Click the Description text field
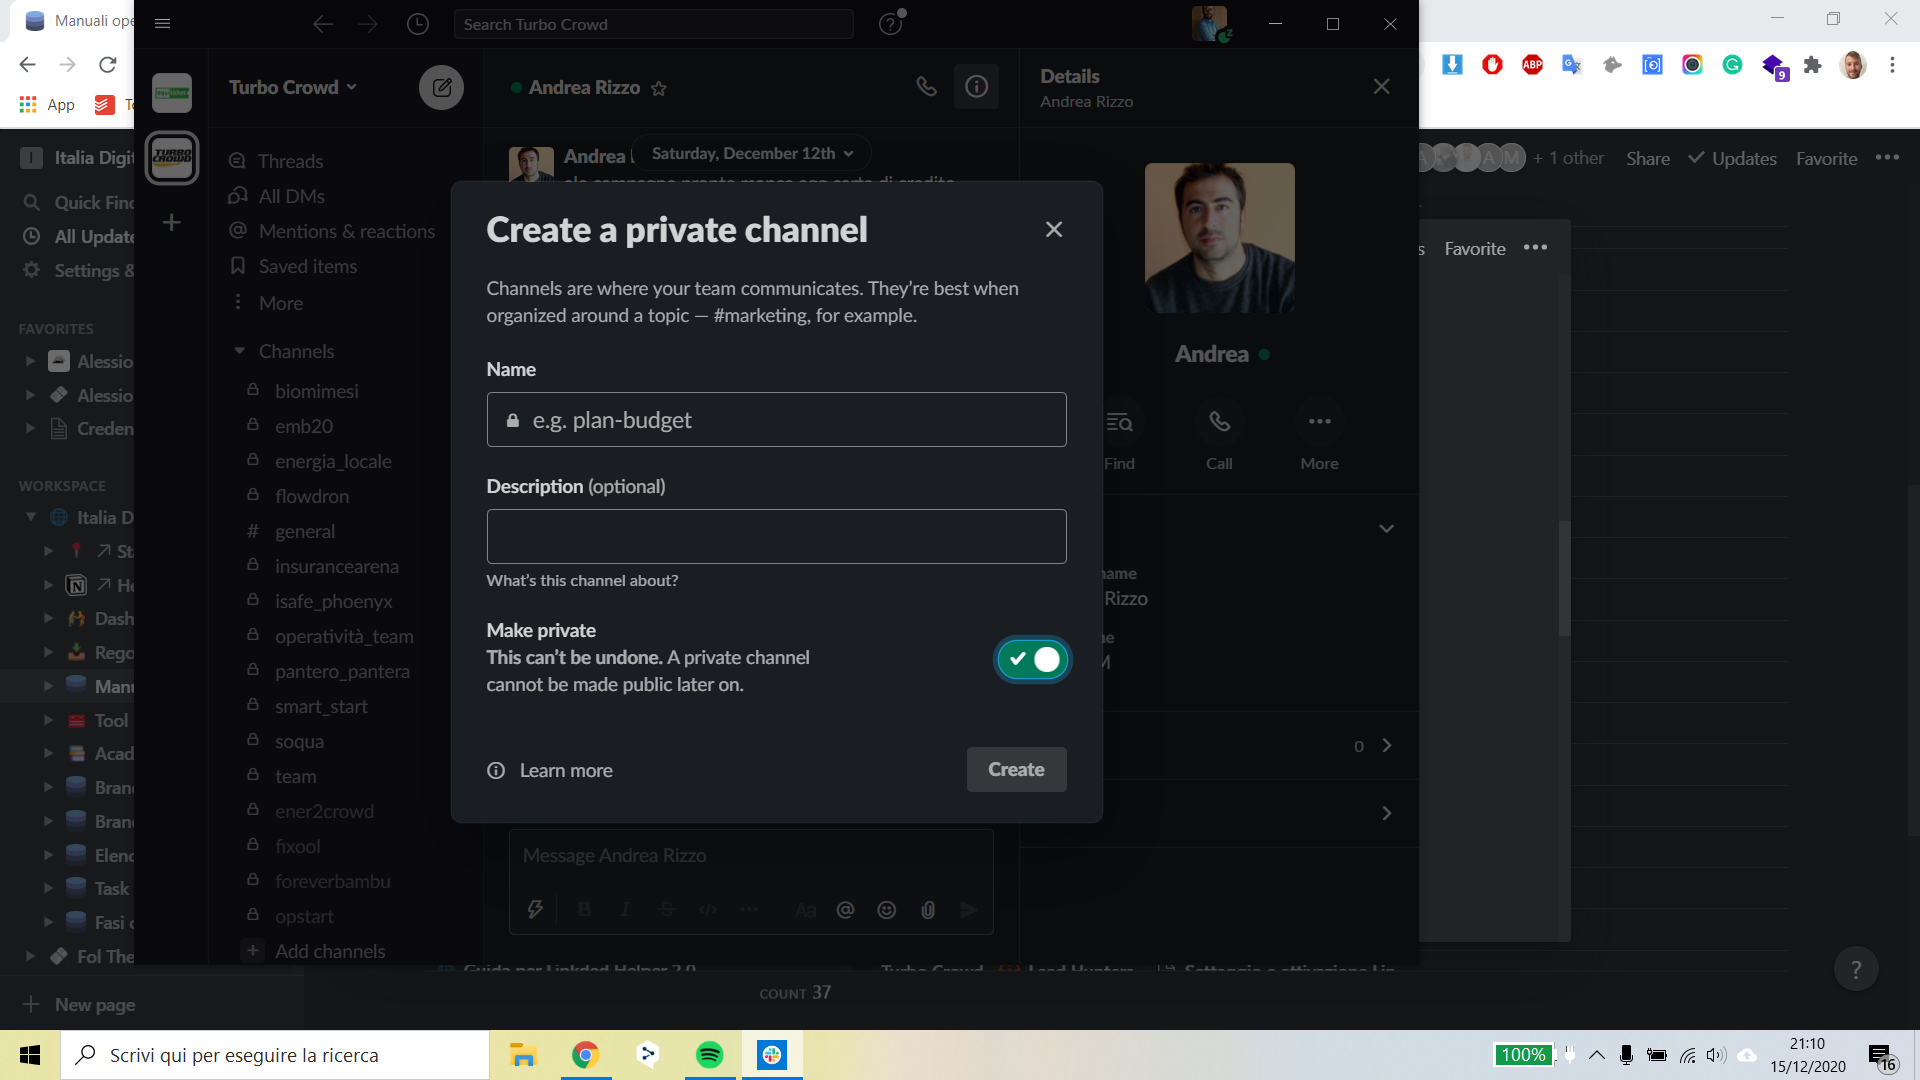 pyautogui.click(x=776, y=537)
